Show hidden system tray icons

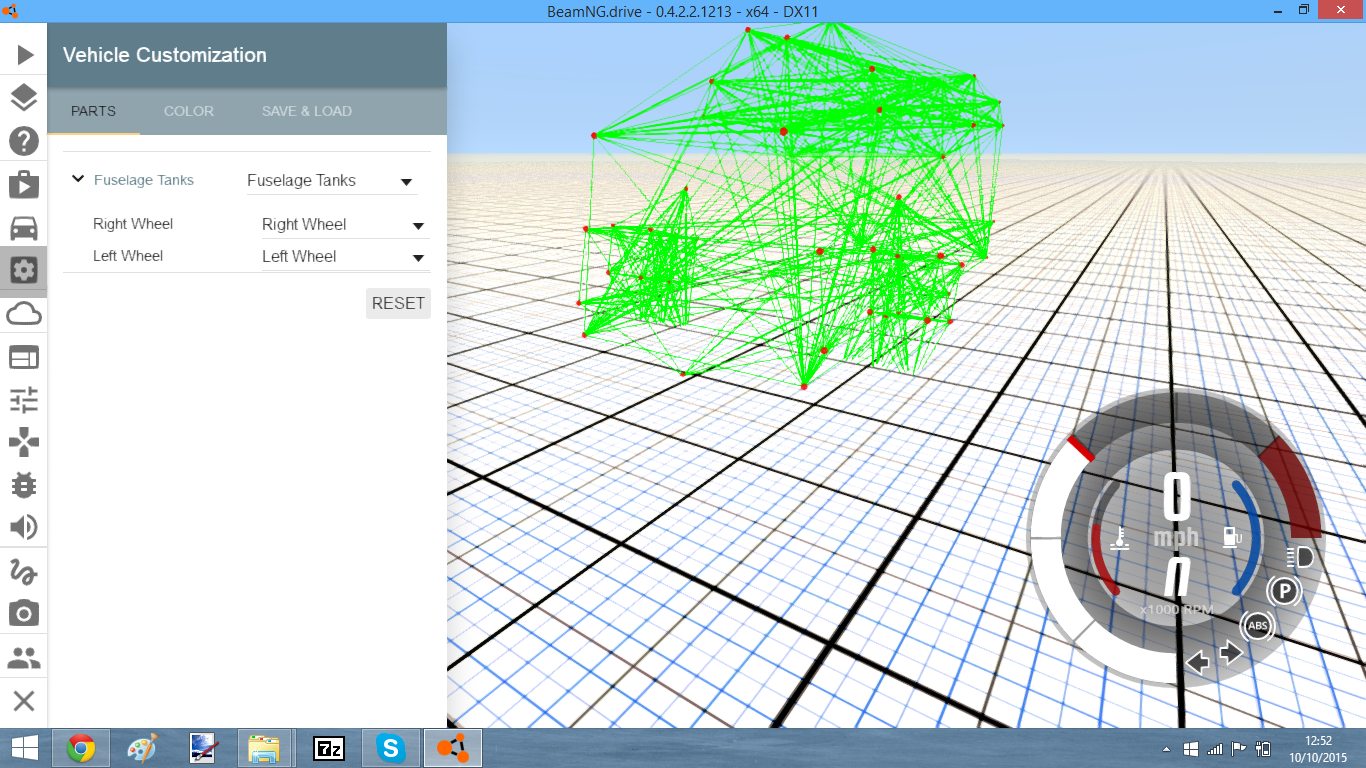click(1166, 749)
